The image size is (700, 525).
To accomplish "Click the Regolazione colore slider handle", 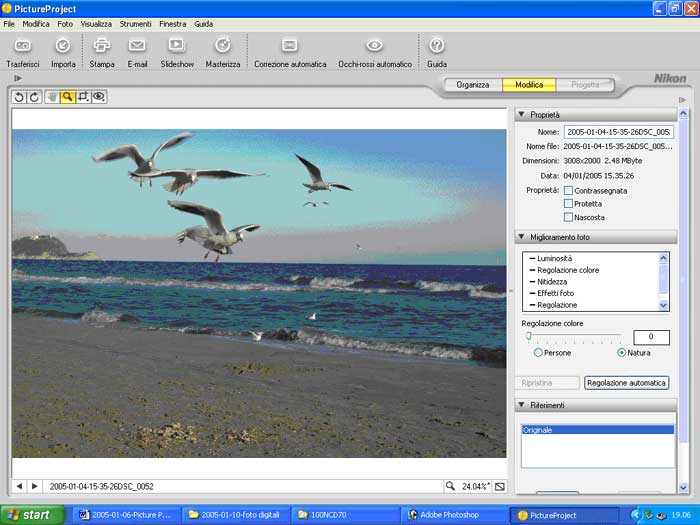I will 528,337.
